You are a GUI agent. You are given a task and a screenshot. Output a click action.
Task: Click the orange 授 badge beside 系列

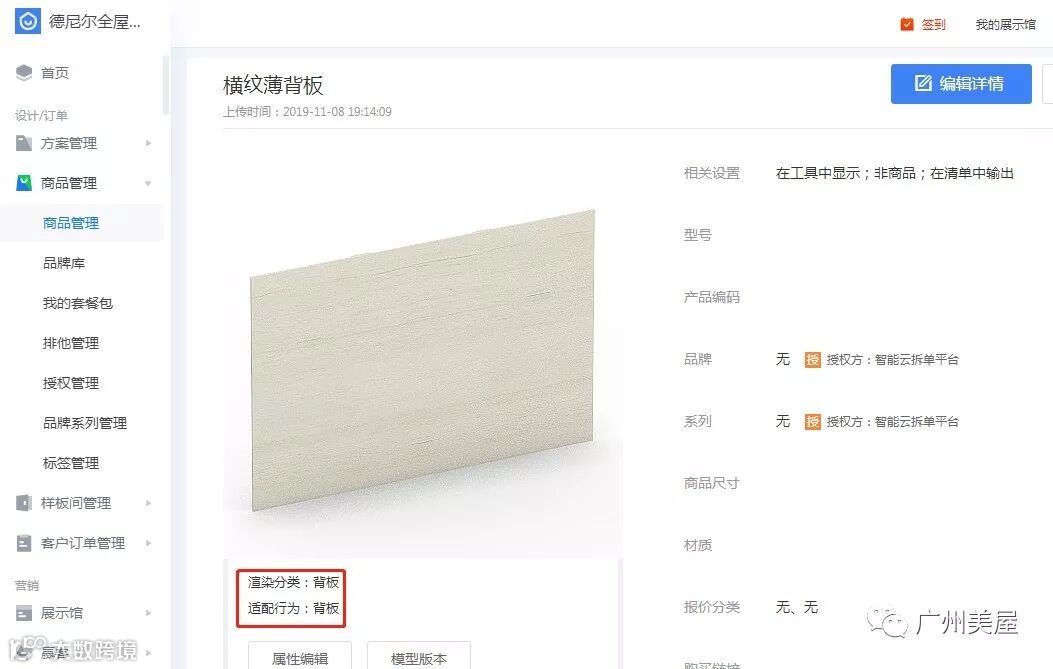point(813,421)
